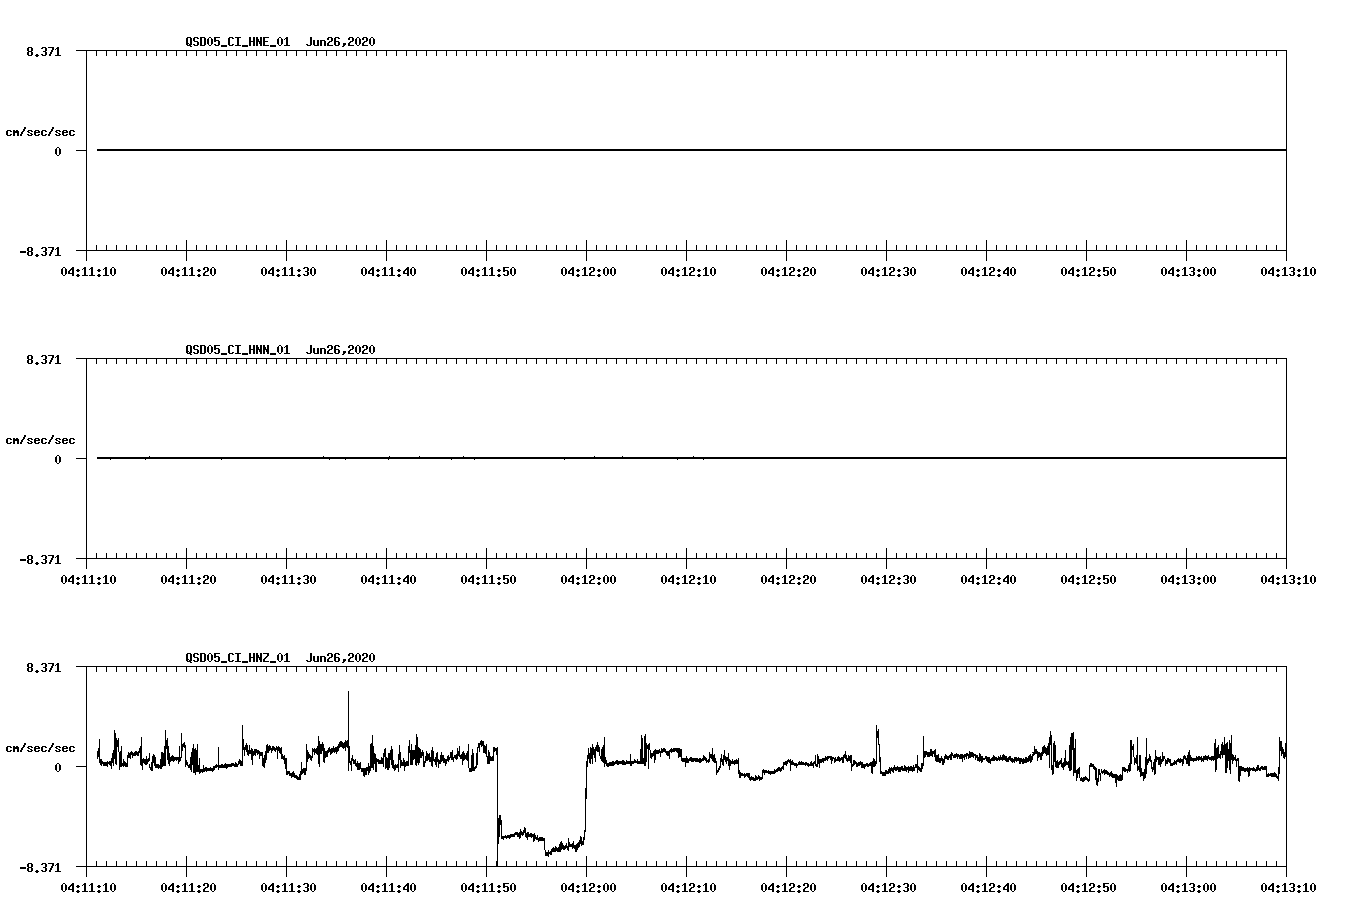
Task: Click time label 04:13:10 under HNE plot
Action: click(1288, 271)
